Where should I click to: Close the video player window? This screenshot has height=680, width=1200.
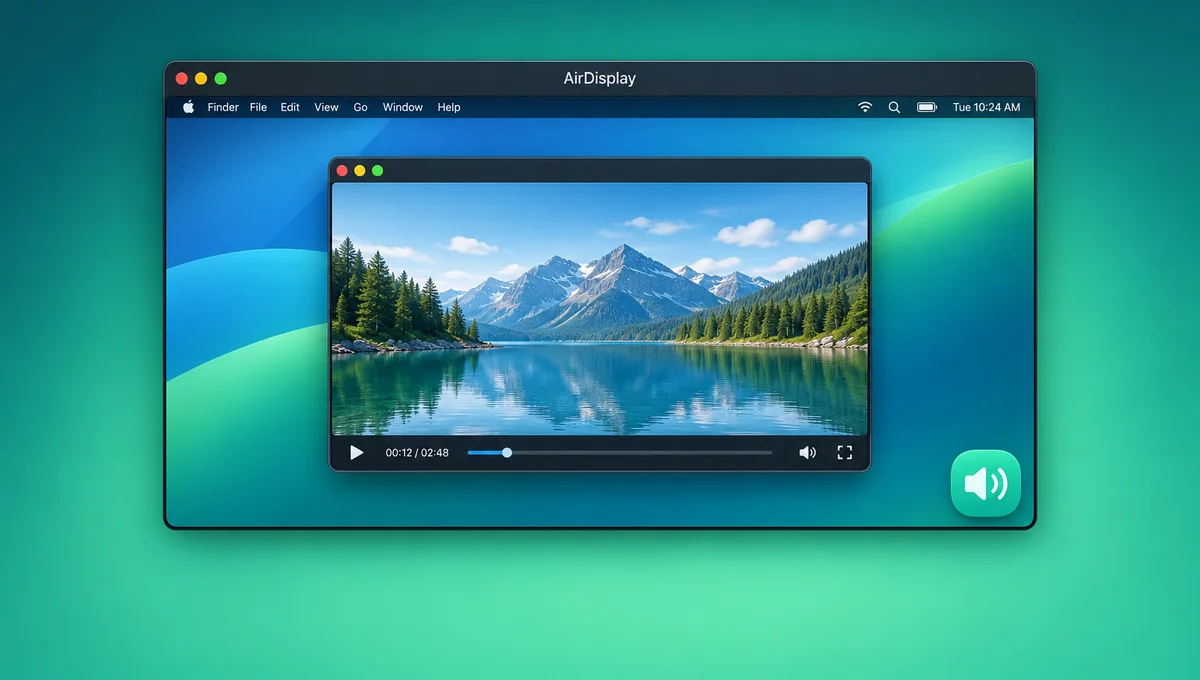pyautogui.click(x=342, y=170)
